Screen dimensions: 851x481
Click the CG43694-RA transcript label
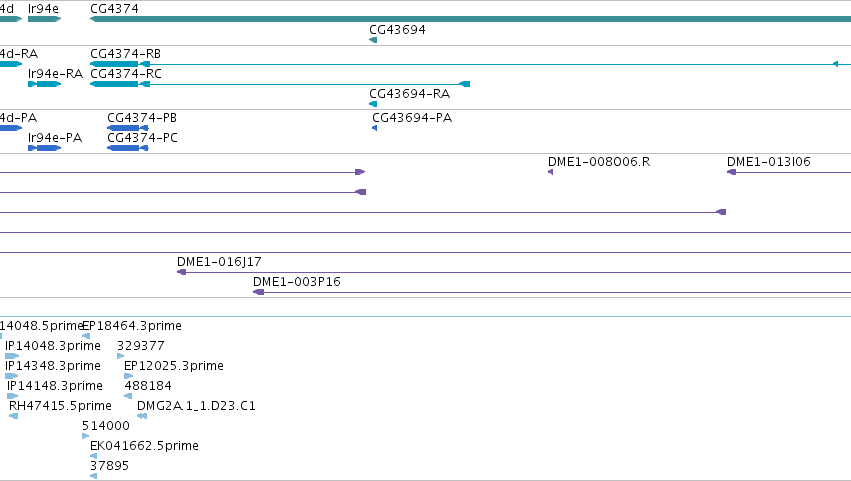coord(410,94)
